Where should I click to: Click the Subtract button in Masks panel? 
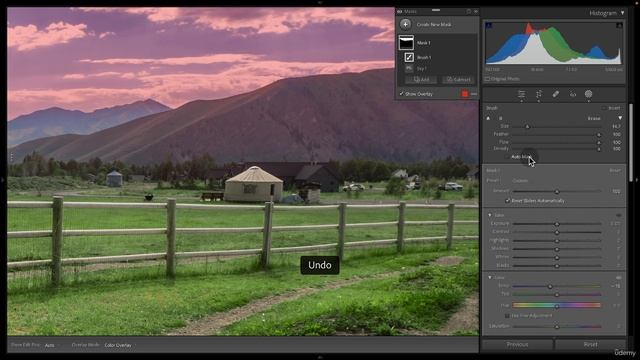pos(458,80)
